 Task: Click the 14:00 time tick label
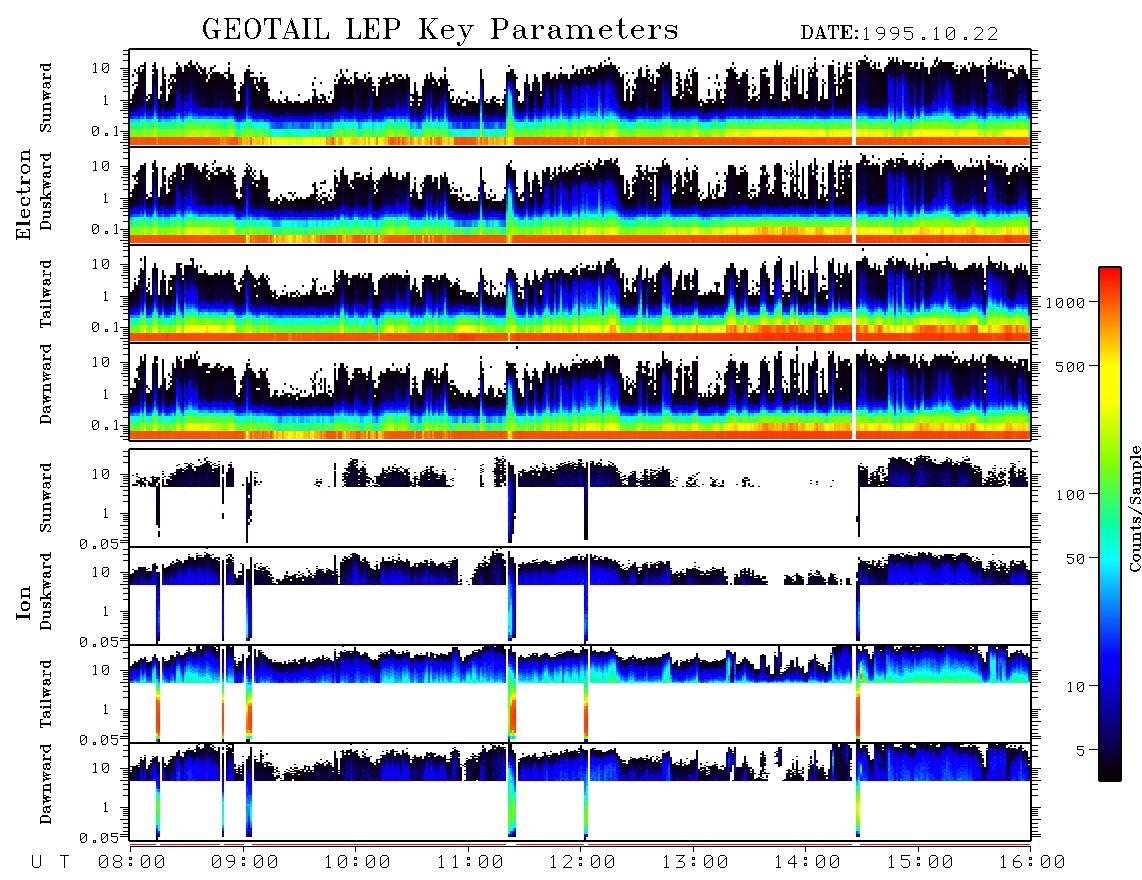pos(808,863)
